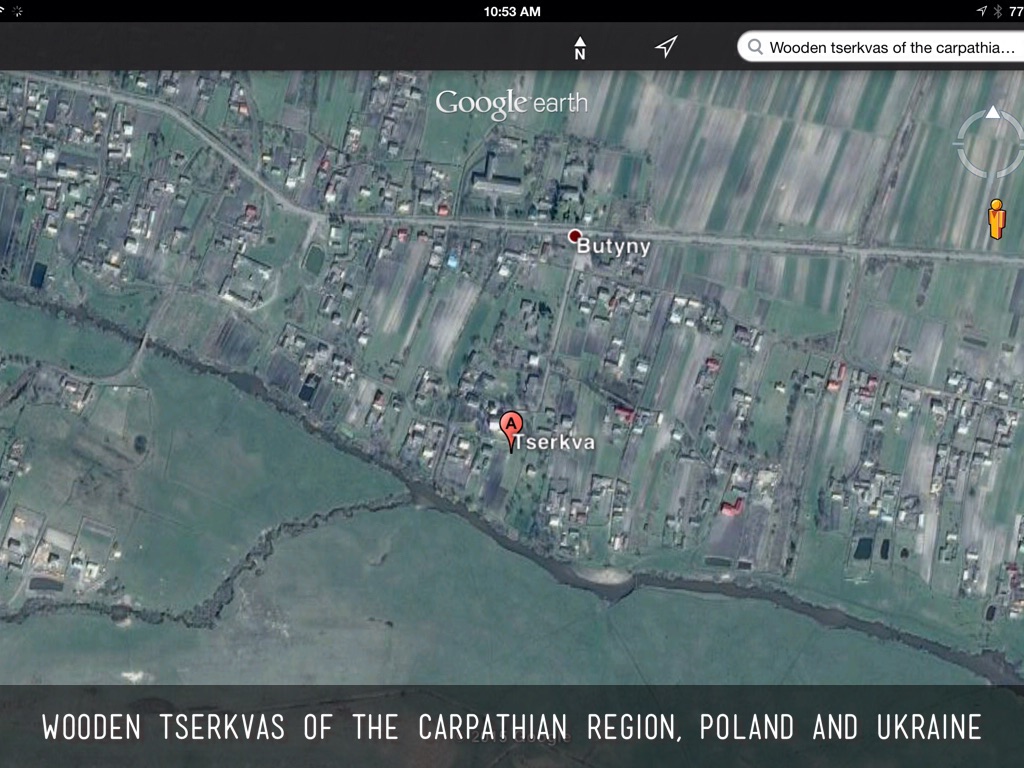This screenshot has width=1024, height=768.
Task: Tap the magnifier icon in search field
Action: 755,47
